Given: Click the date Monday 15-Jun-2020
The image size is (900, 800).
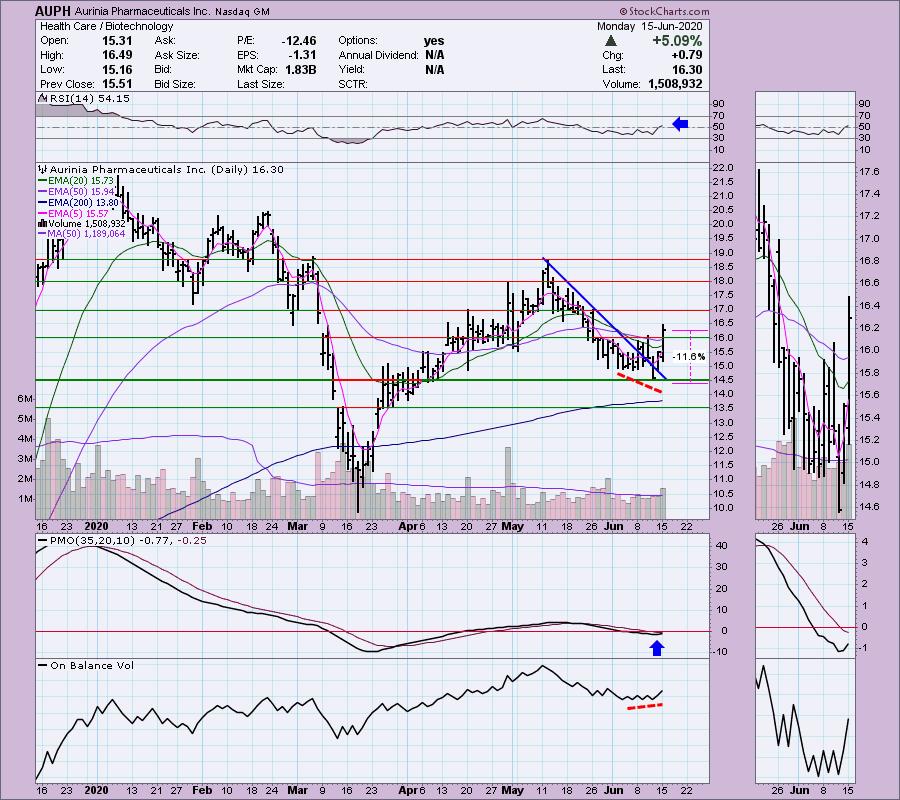Looking at the screenshot, I should click(649, 26).
